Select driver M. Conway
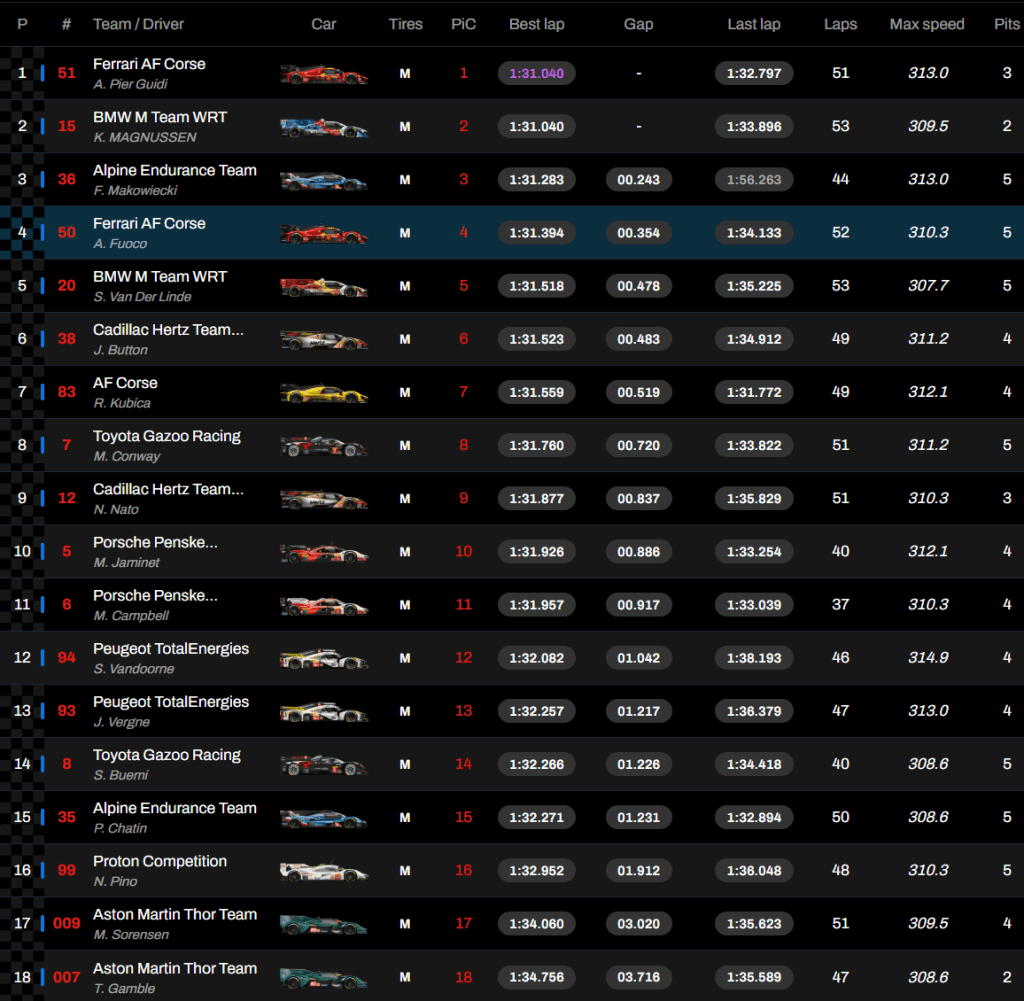The width and height of the screenshot is (1024, 1001). point(127,456)
